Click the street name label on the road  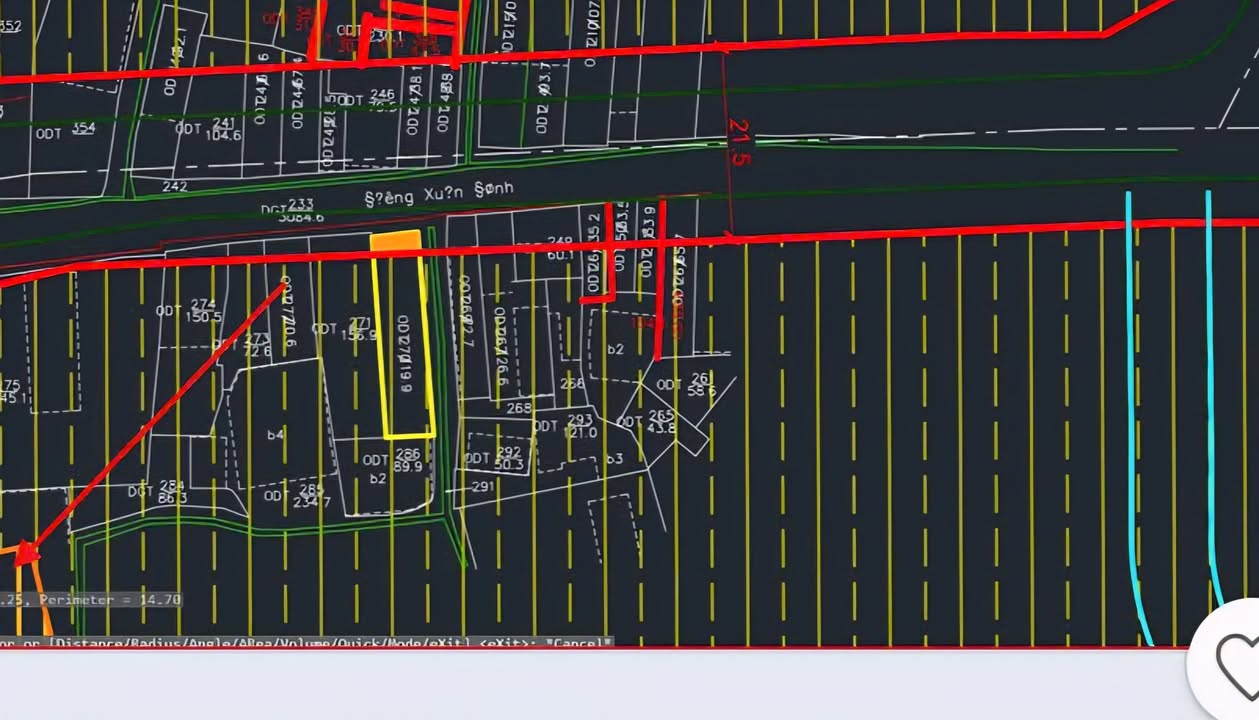click(x=440, y=193)
